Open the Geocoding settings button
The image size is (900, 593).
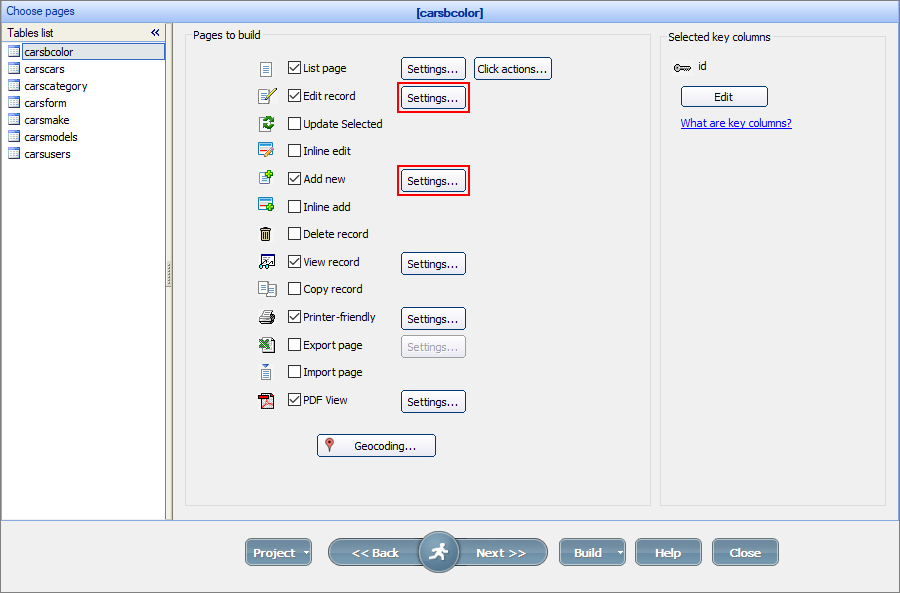pyautogui.click(x=376, y=446)
